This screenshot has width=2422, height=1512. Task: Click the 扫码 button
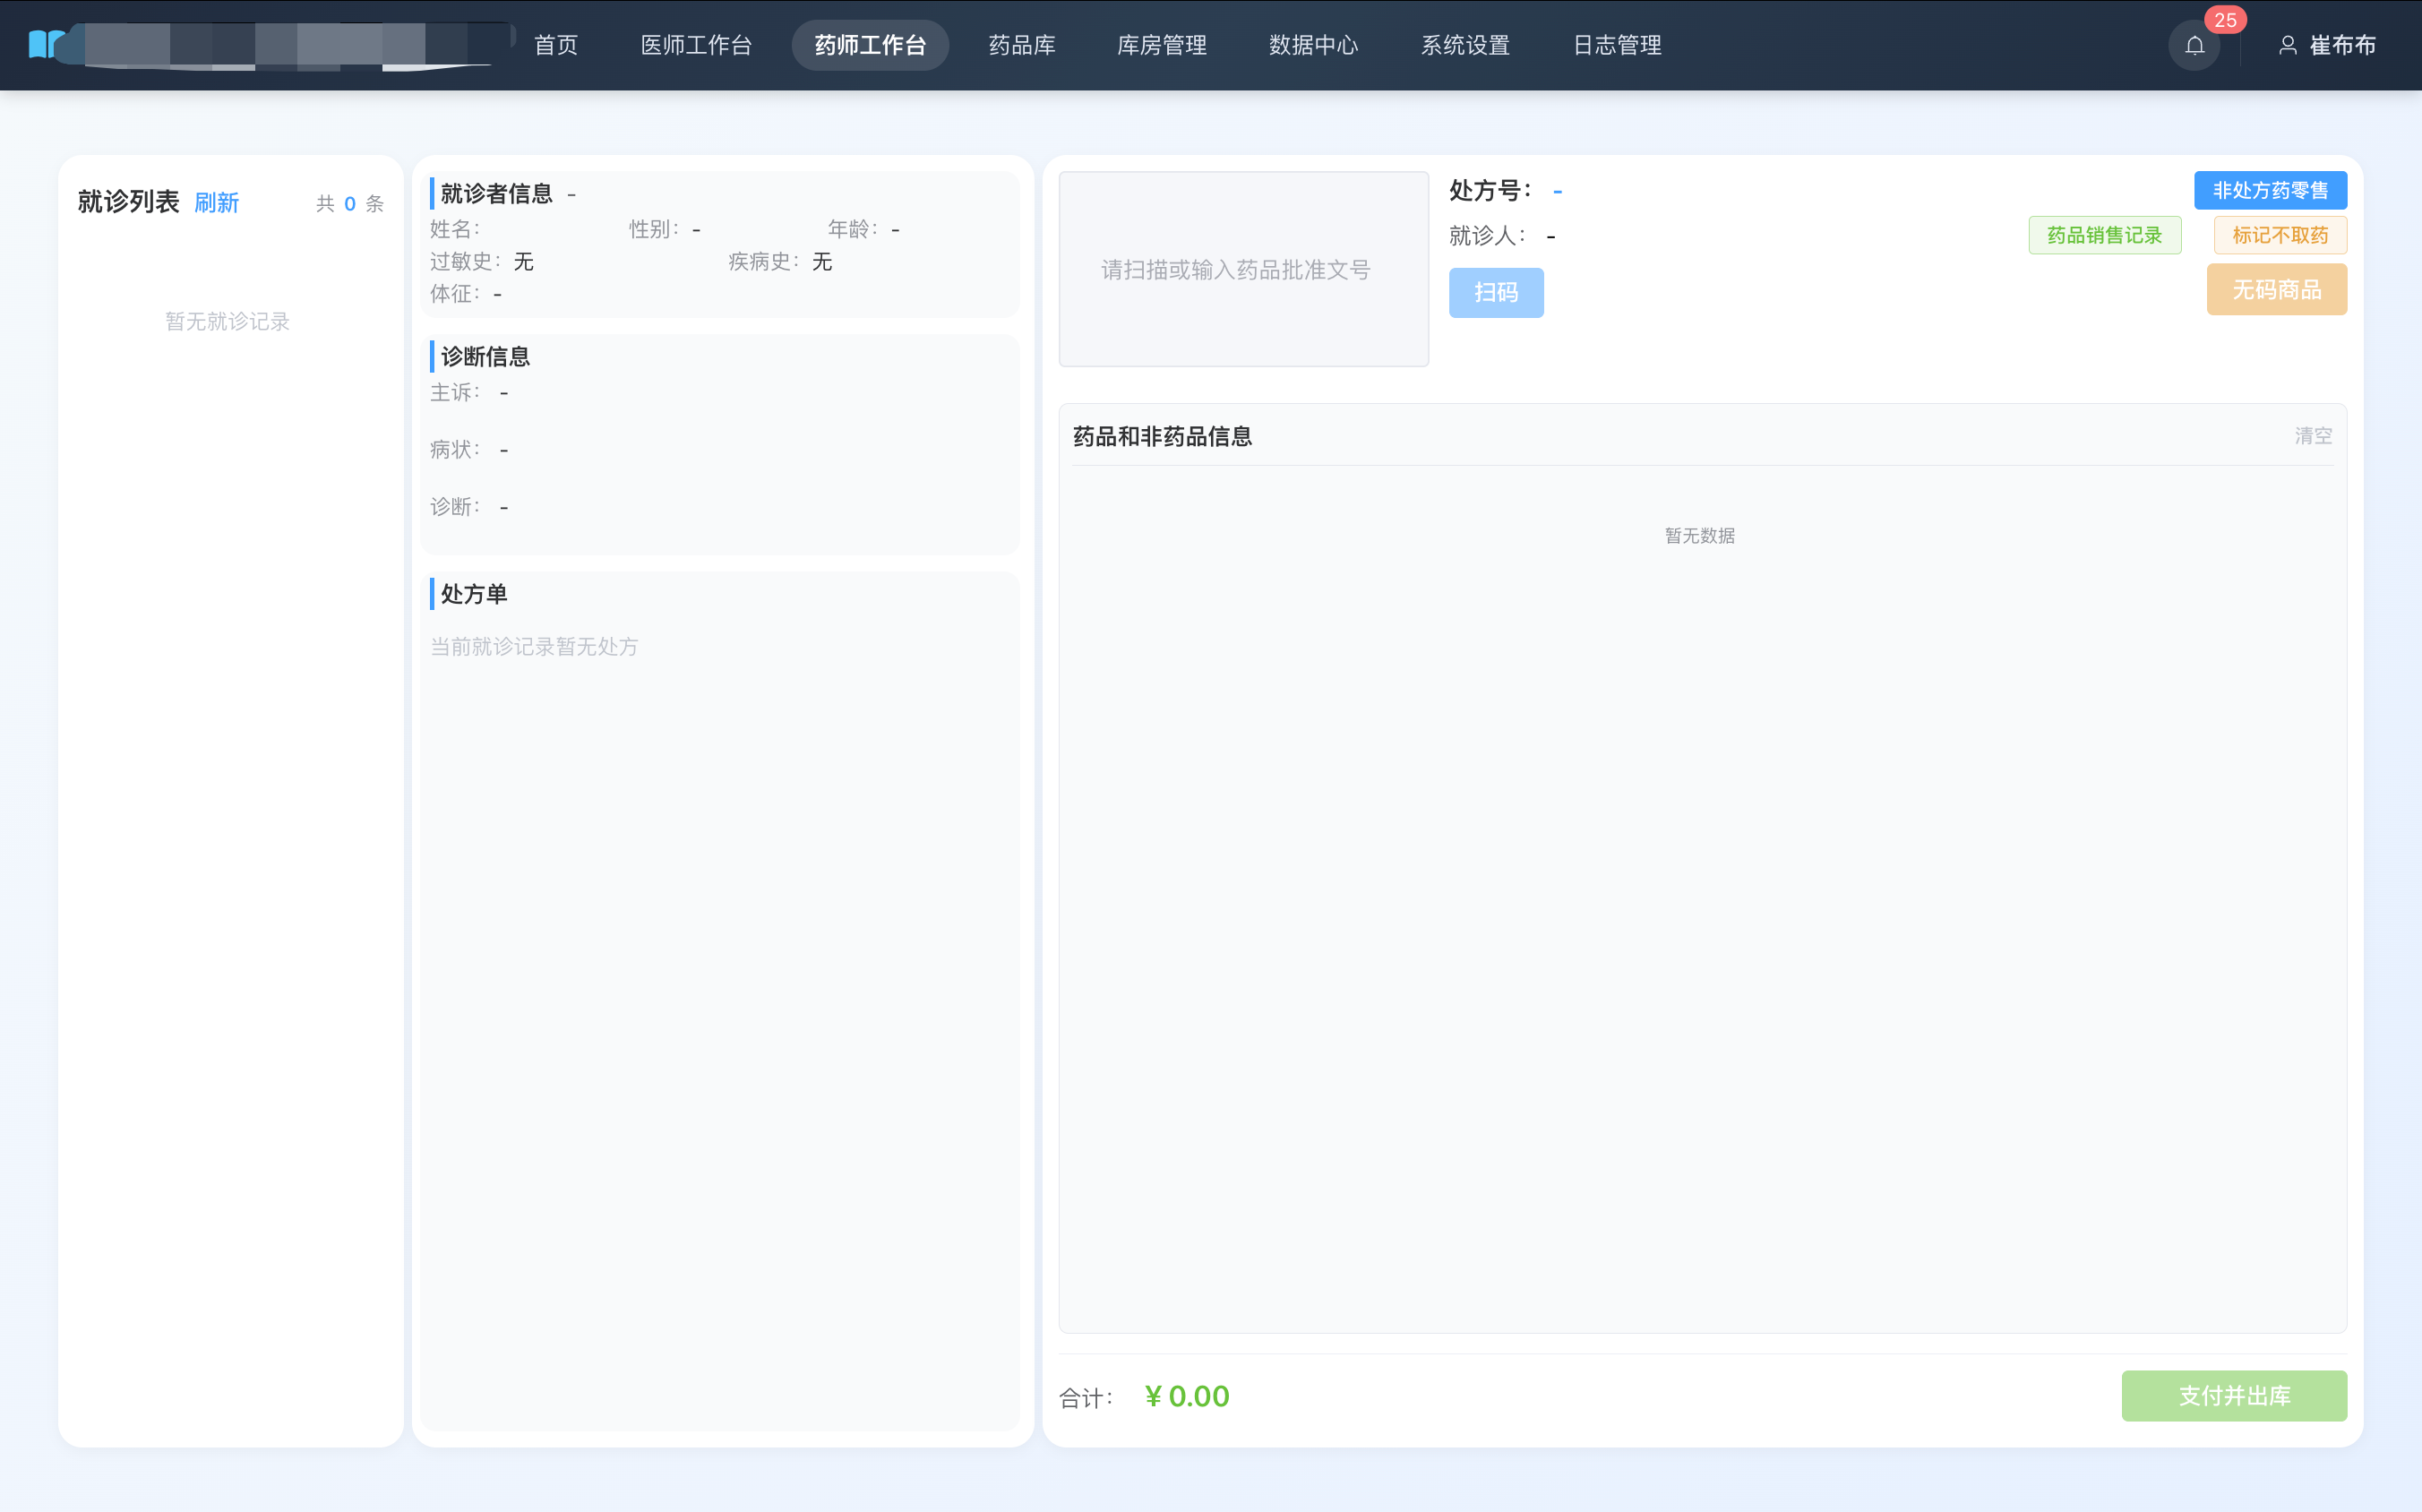(1496, 293)
